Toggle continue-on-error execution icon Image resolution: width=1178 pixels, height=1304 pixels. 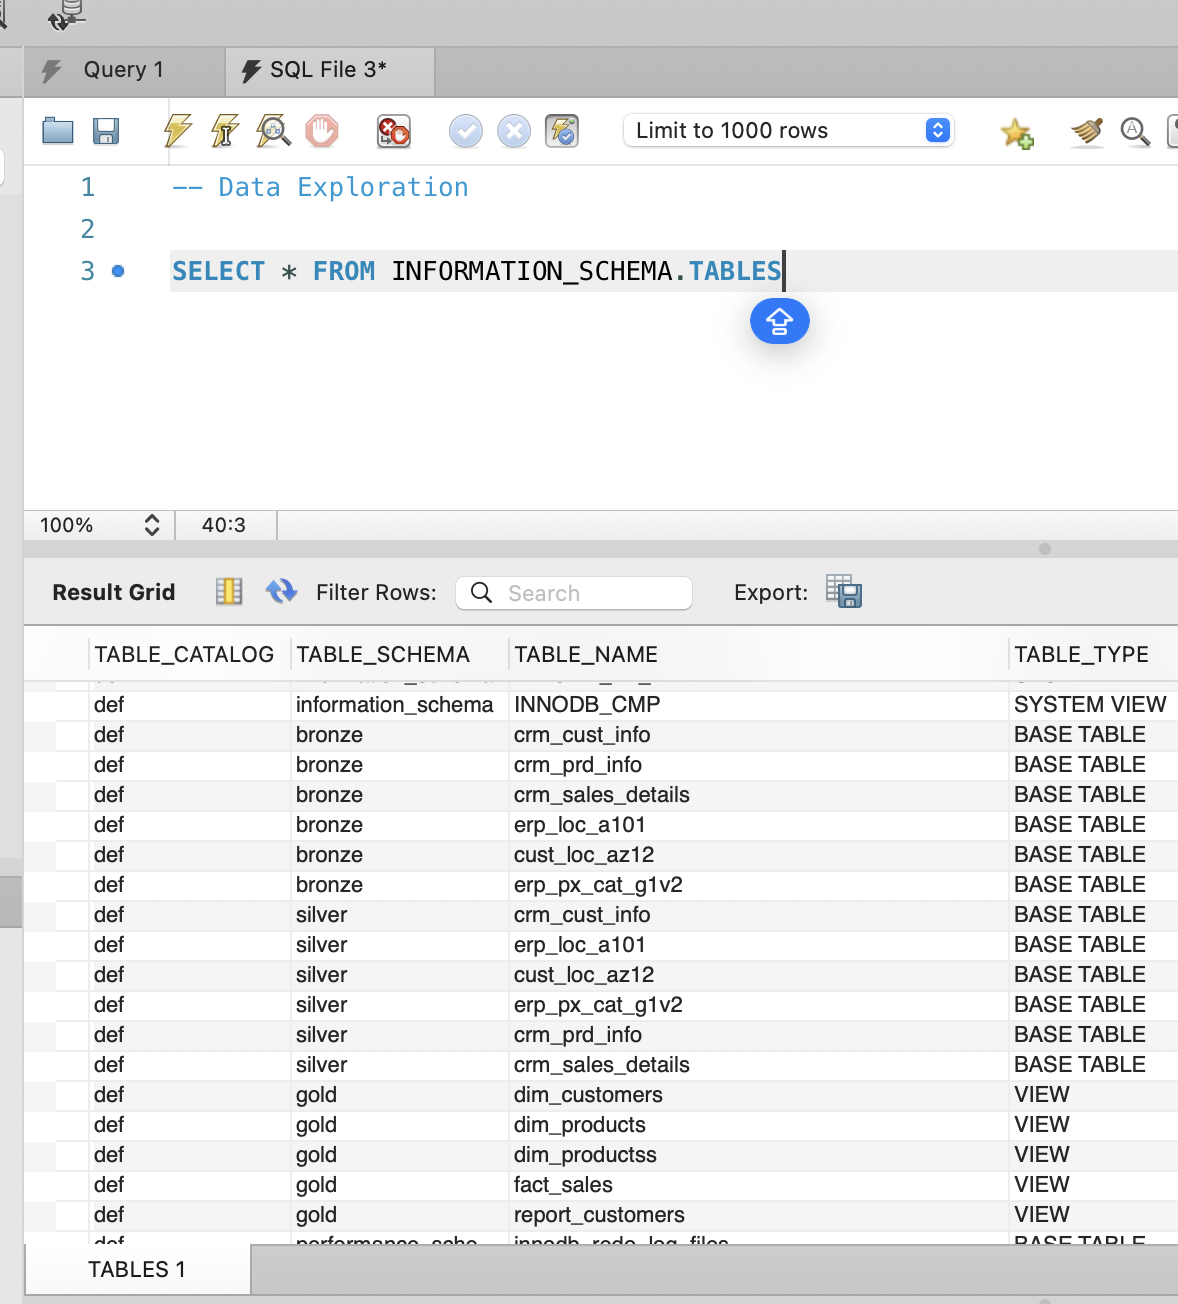[393, 131]
